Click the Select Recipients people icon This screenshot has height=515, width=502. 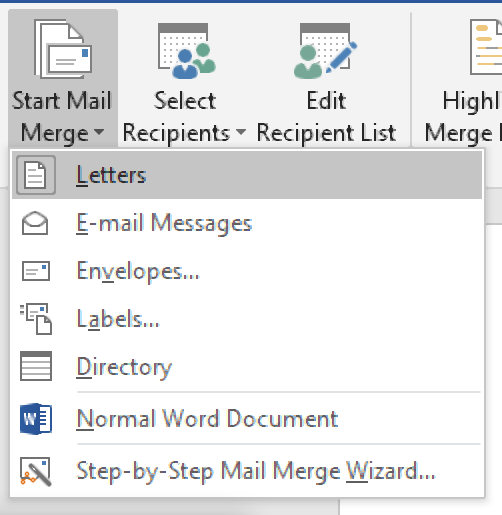coord(187,51)
